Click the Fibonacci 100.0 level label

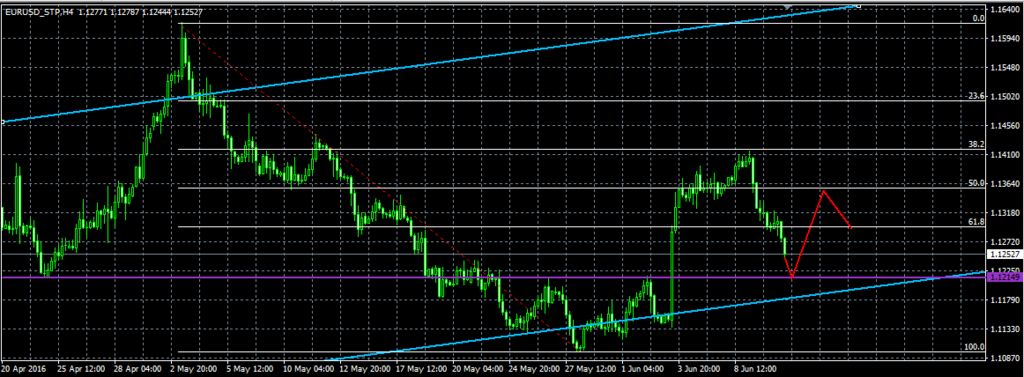pos(974,347)
